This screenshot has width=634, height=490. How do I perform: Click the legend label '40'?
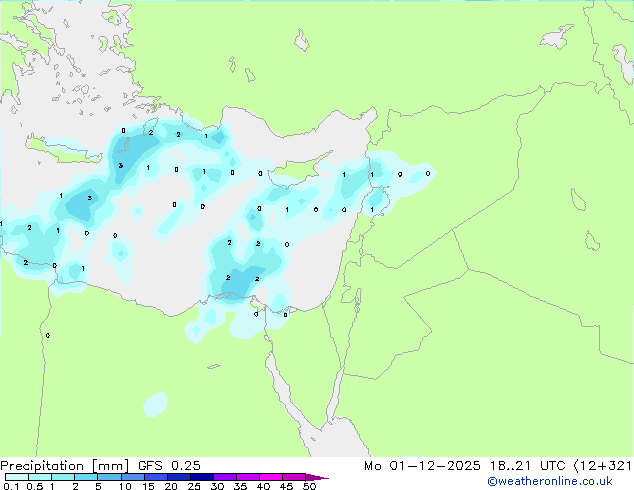point(263,486)
